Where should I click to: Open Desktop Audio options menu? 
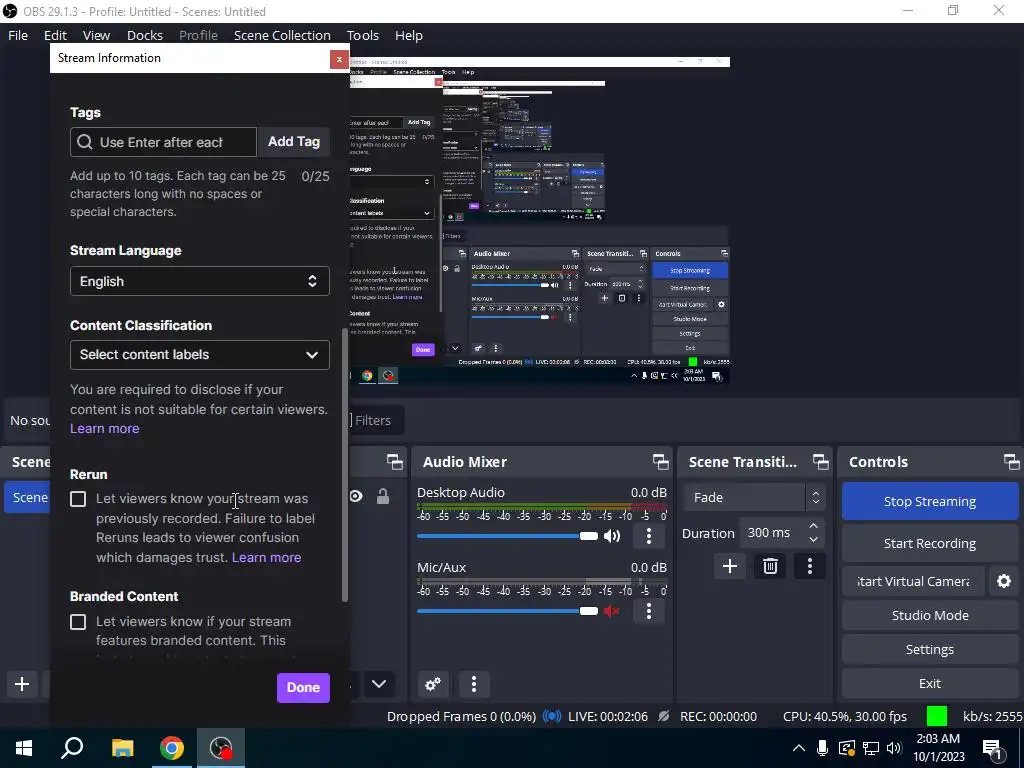point(648,536)
